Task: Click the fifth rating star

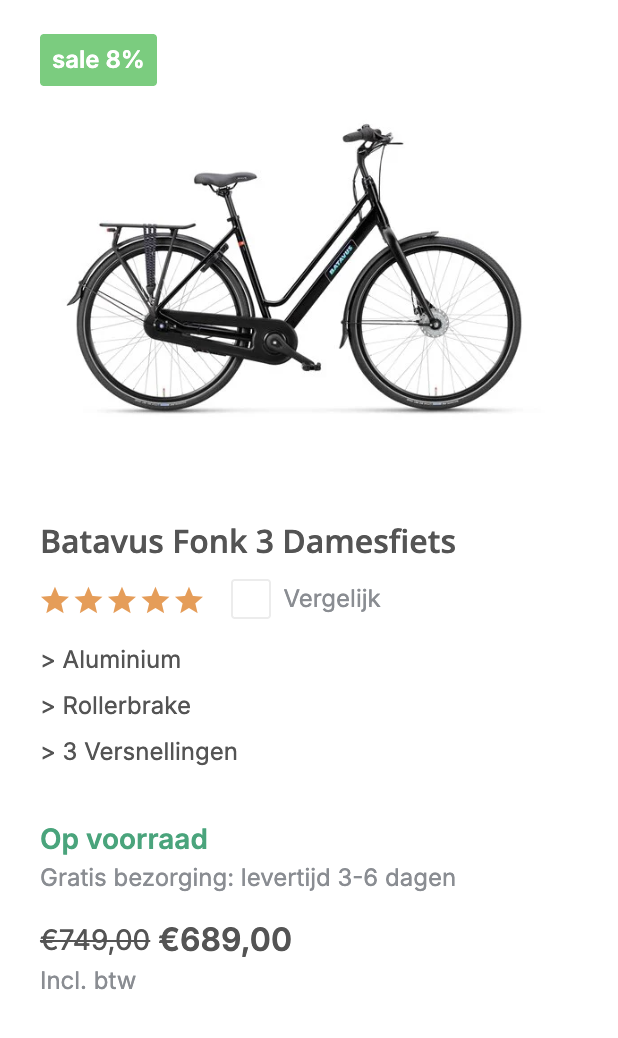Action: pos(188,600)
